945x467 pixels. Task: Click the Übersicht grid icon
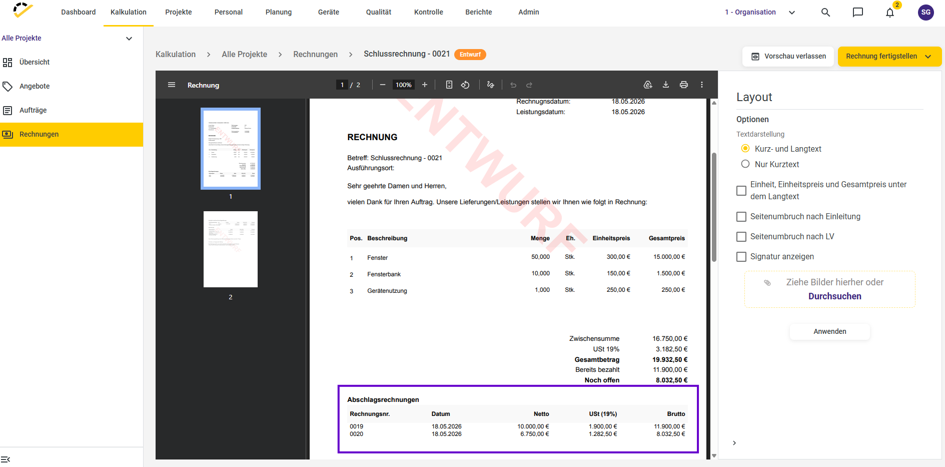coord(7,62)
